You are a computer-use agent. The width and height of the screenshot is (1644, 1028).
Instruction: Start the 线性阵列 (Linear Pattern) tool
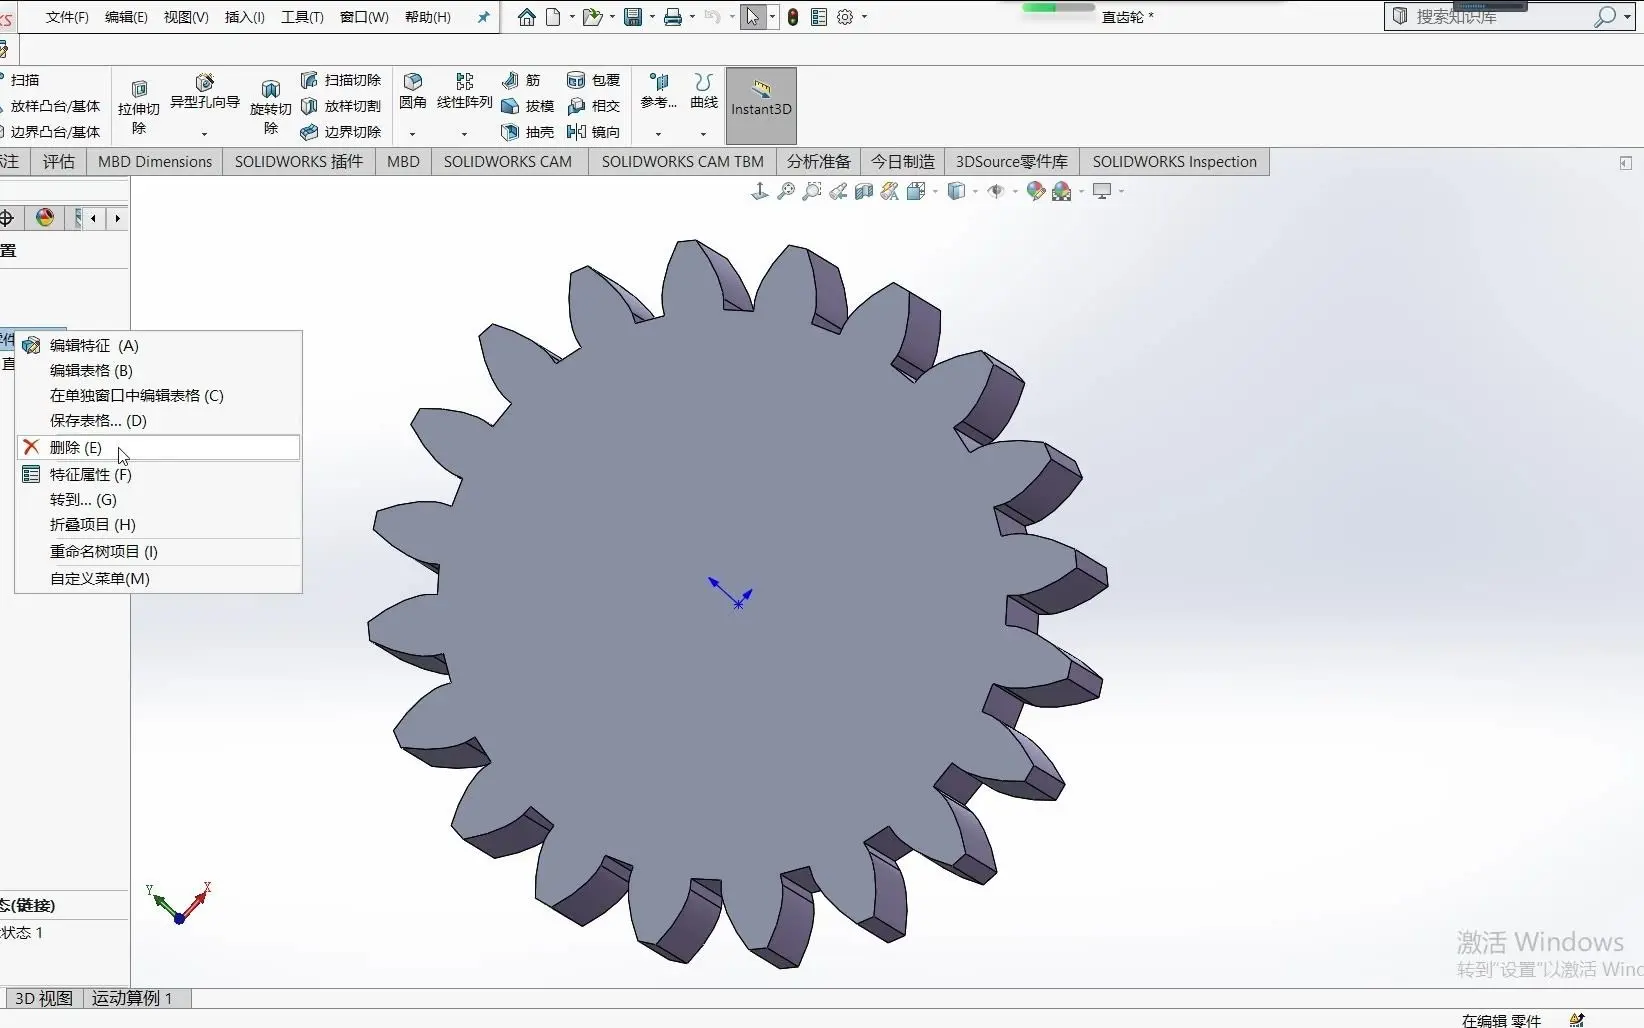[465, 91]
